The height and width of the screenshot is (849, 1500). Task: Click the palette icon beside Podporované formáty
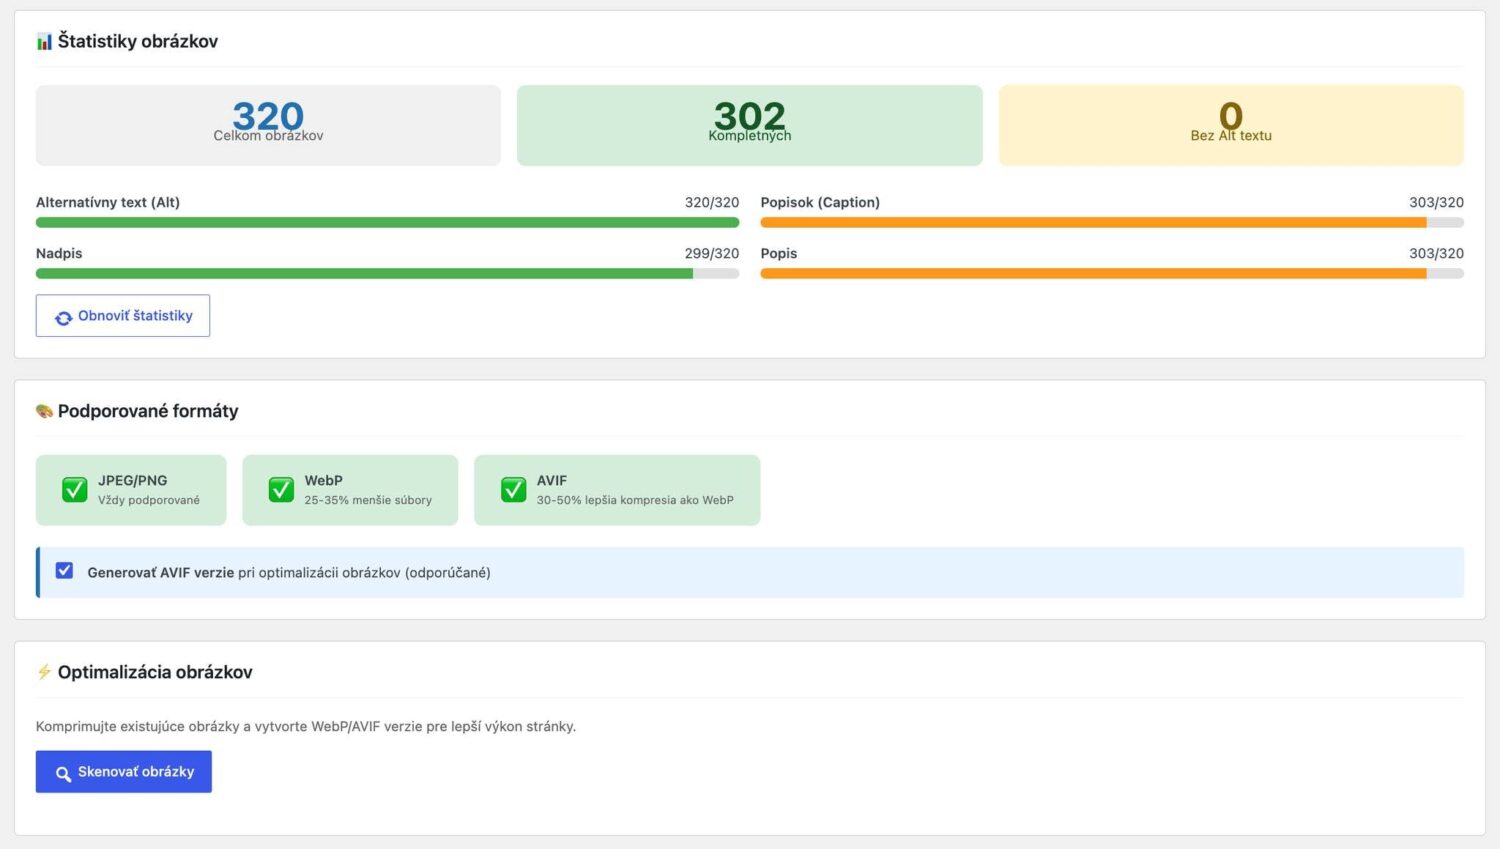tap(44, 411)
